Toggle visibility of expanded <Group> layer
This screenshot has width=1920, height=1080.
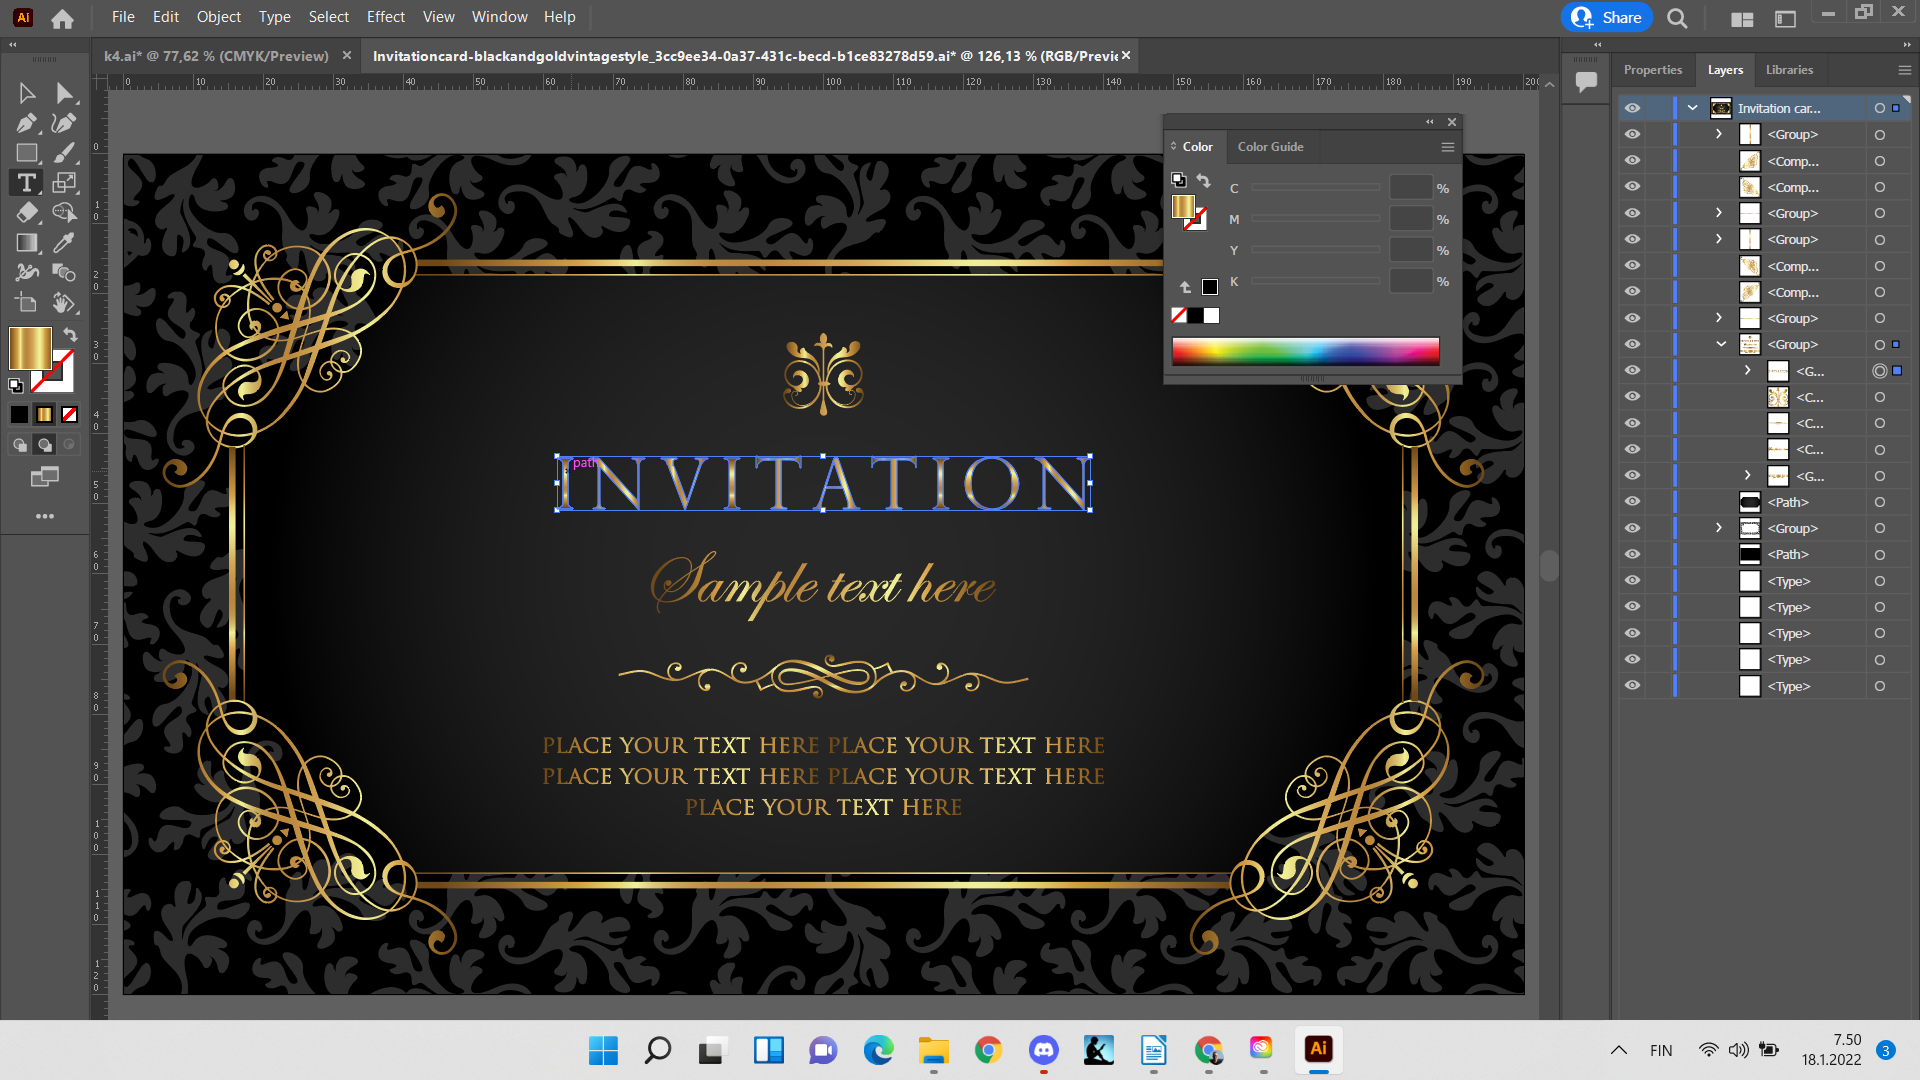1632,344
